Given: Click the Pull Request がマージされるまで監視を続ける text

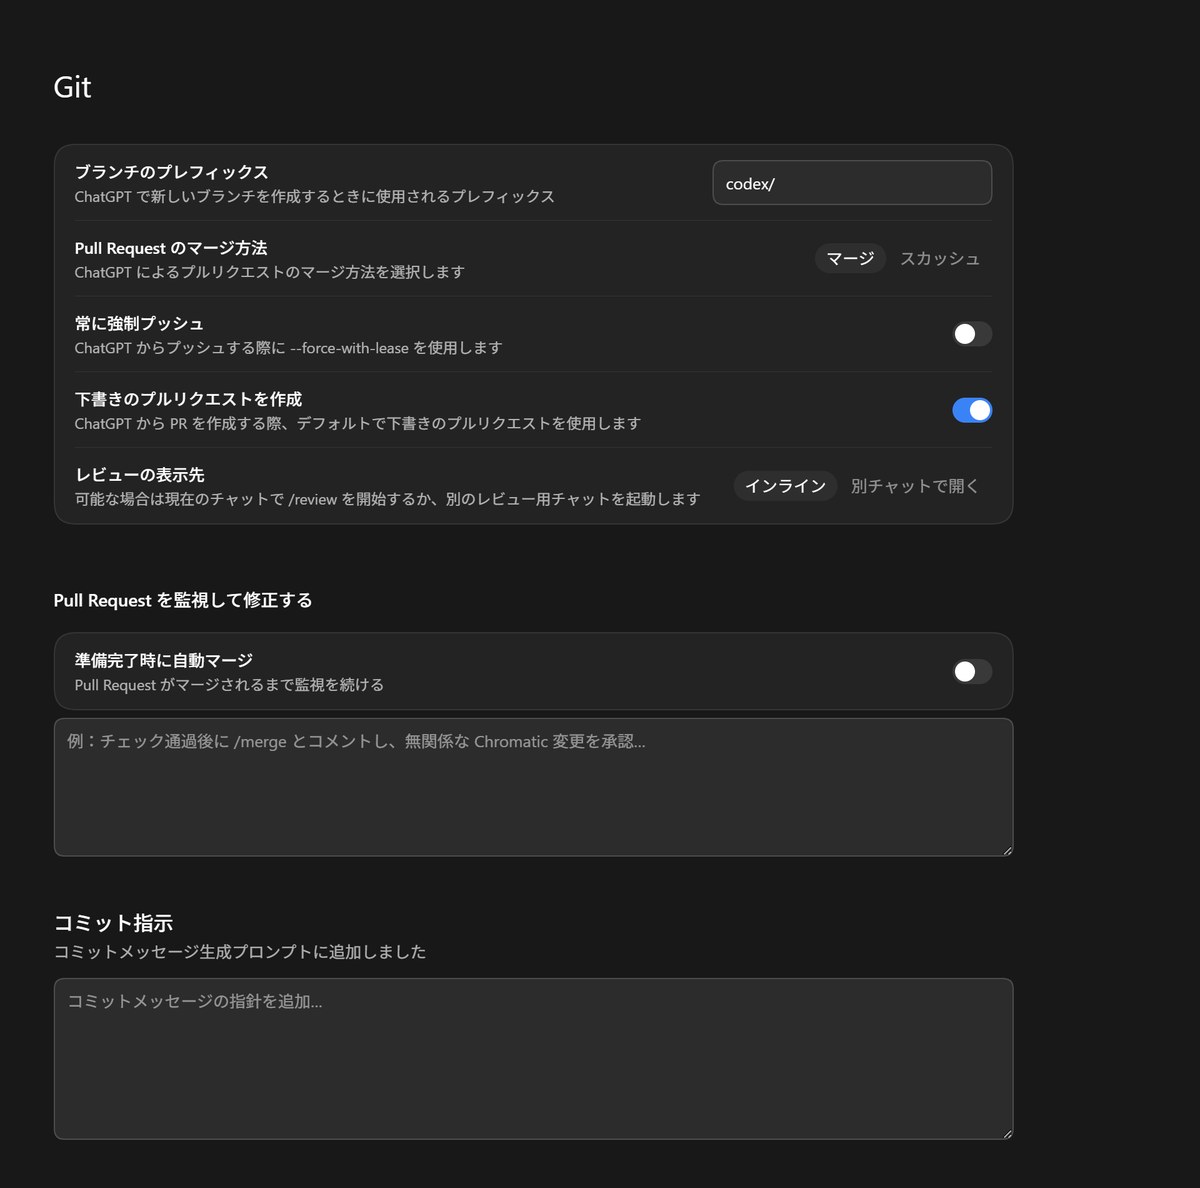Looking at the screenshot, I should click(x=229, y=685).
